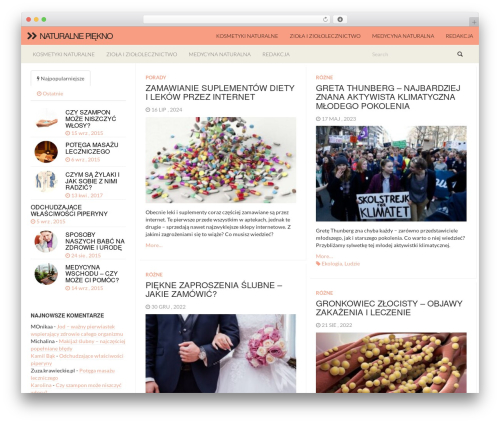500x423 pixels.
Task: Open the Najpopularniejsze tab
Action: click(x=60, y=79)
